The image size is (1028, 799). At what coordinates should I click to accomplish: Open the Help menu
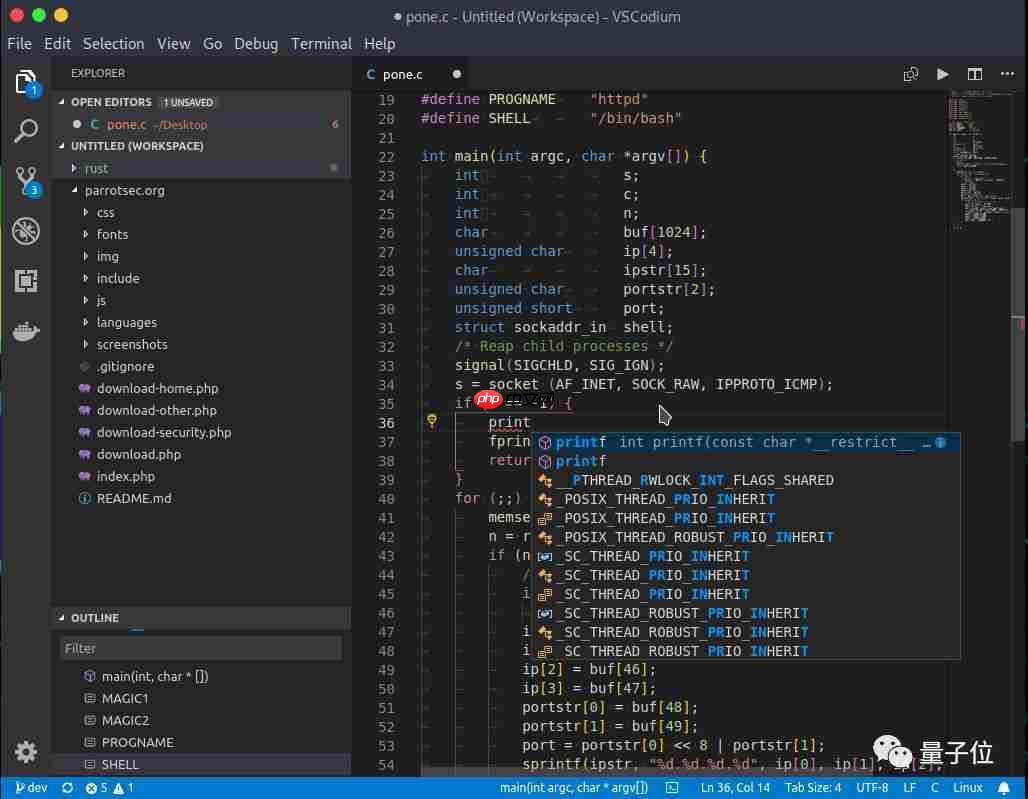[x=380, y=44]
